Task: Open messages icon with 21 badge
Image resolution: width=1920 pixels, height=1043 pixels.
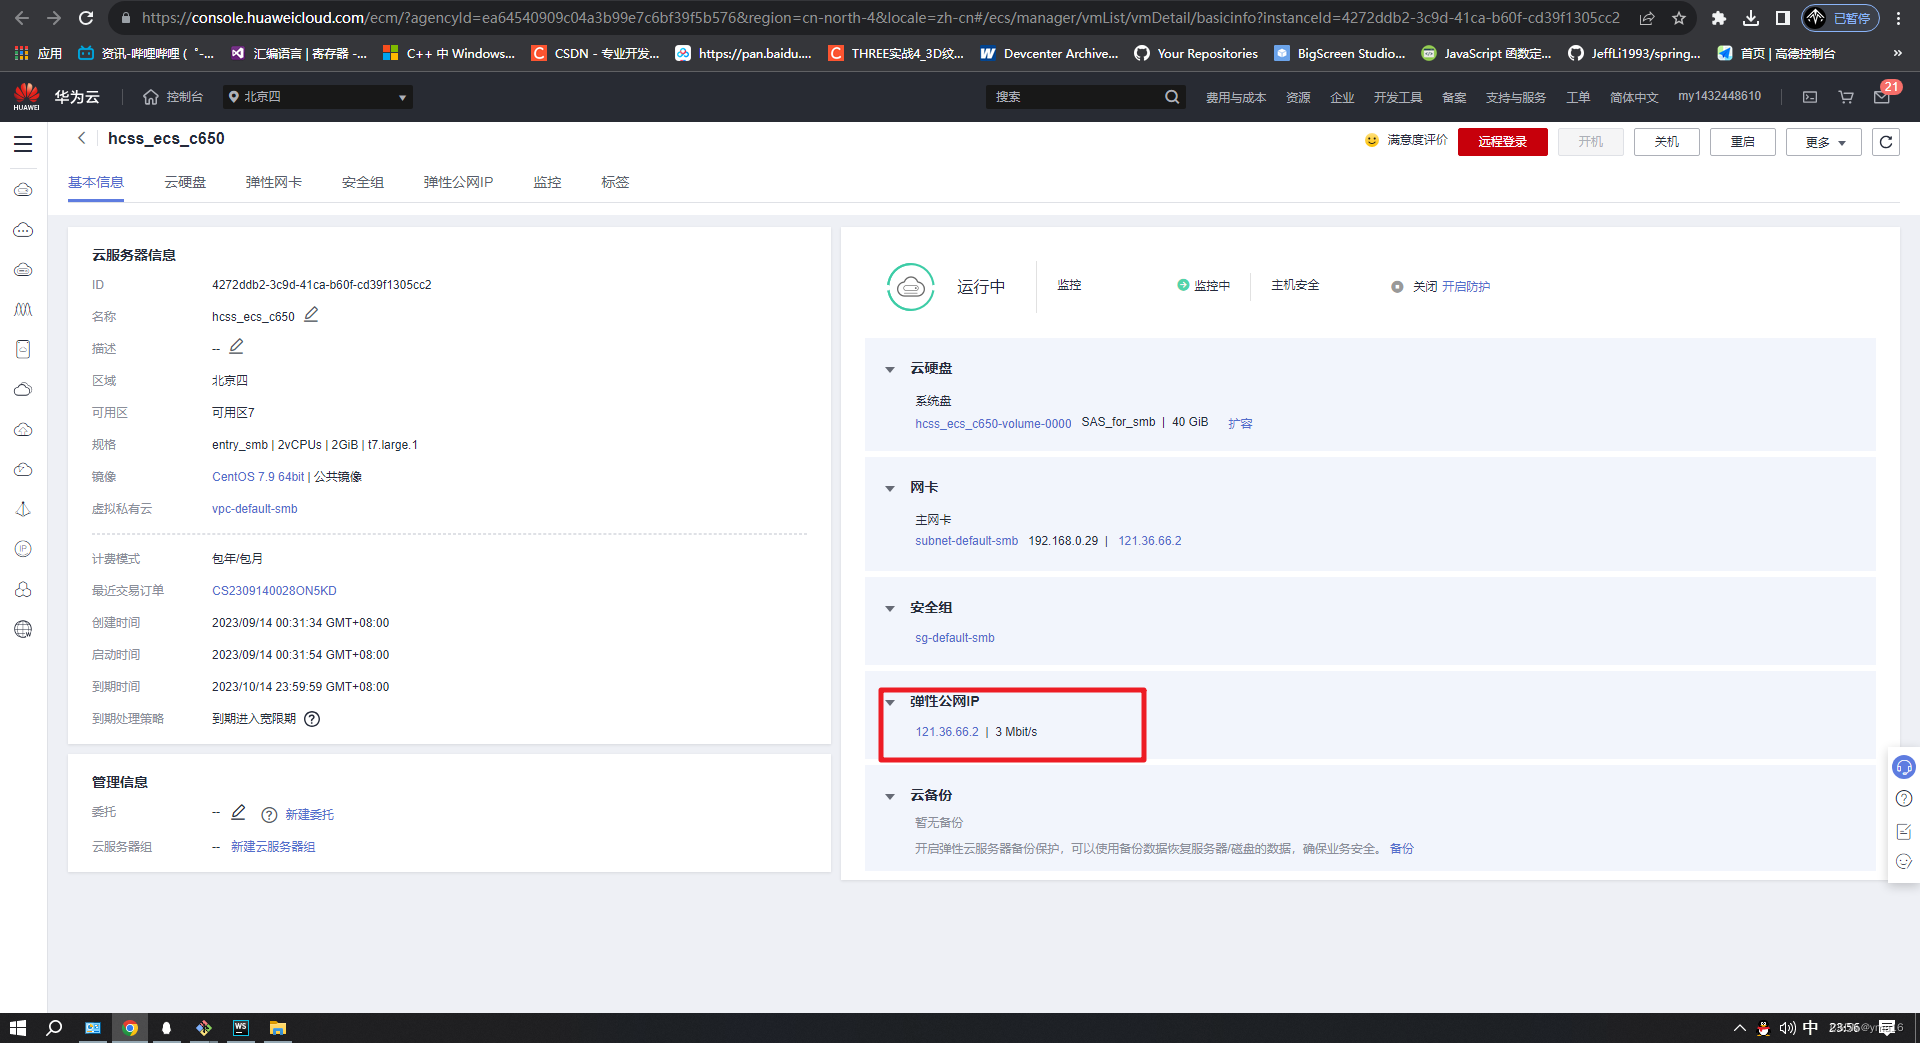Action: [x=1882, y=97]
